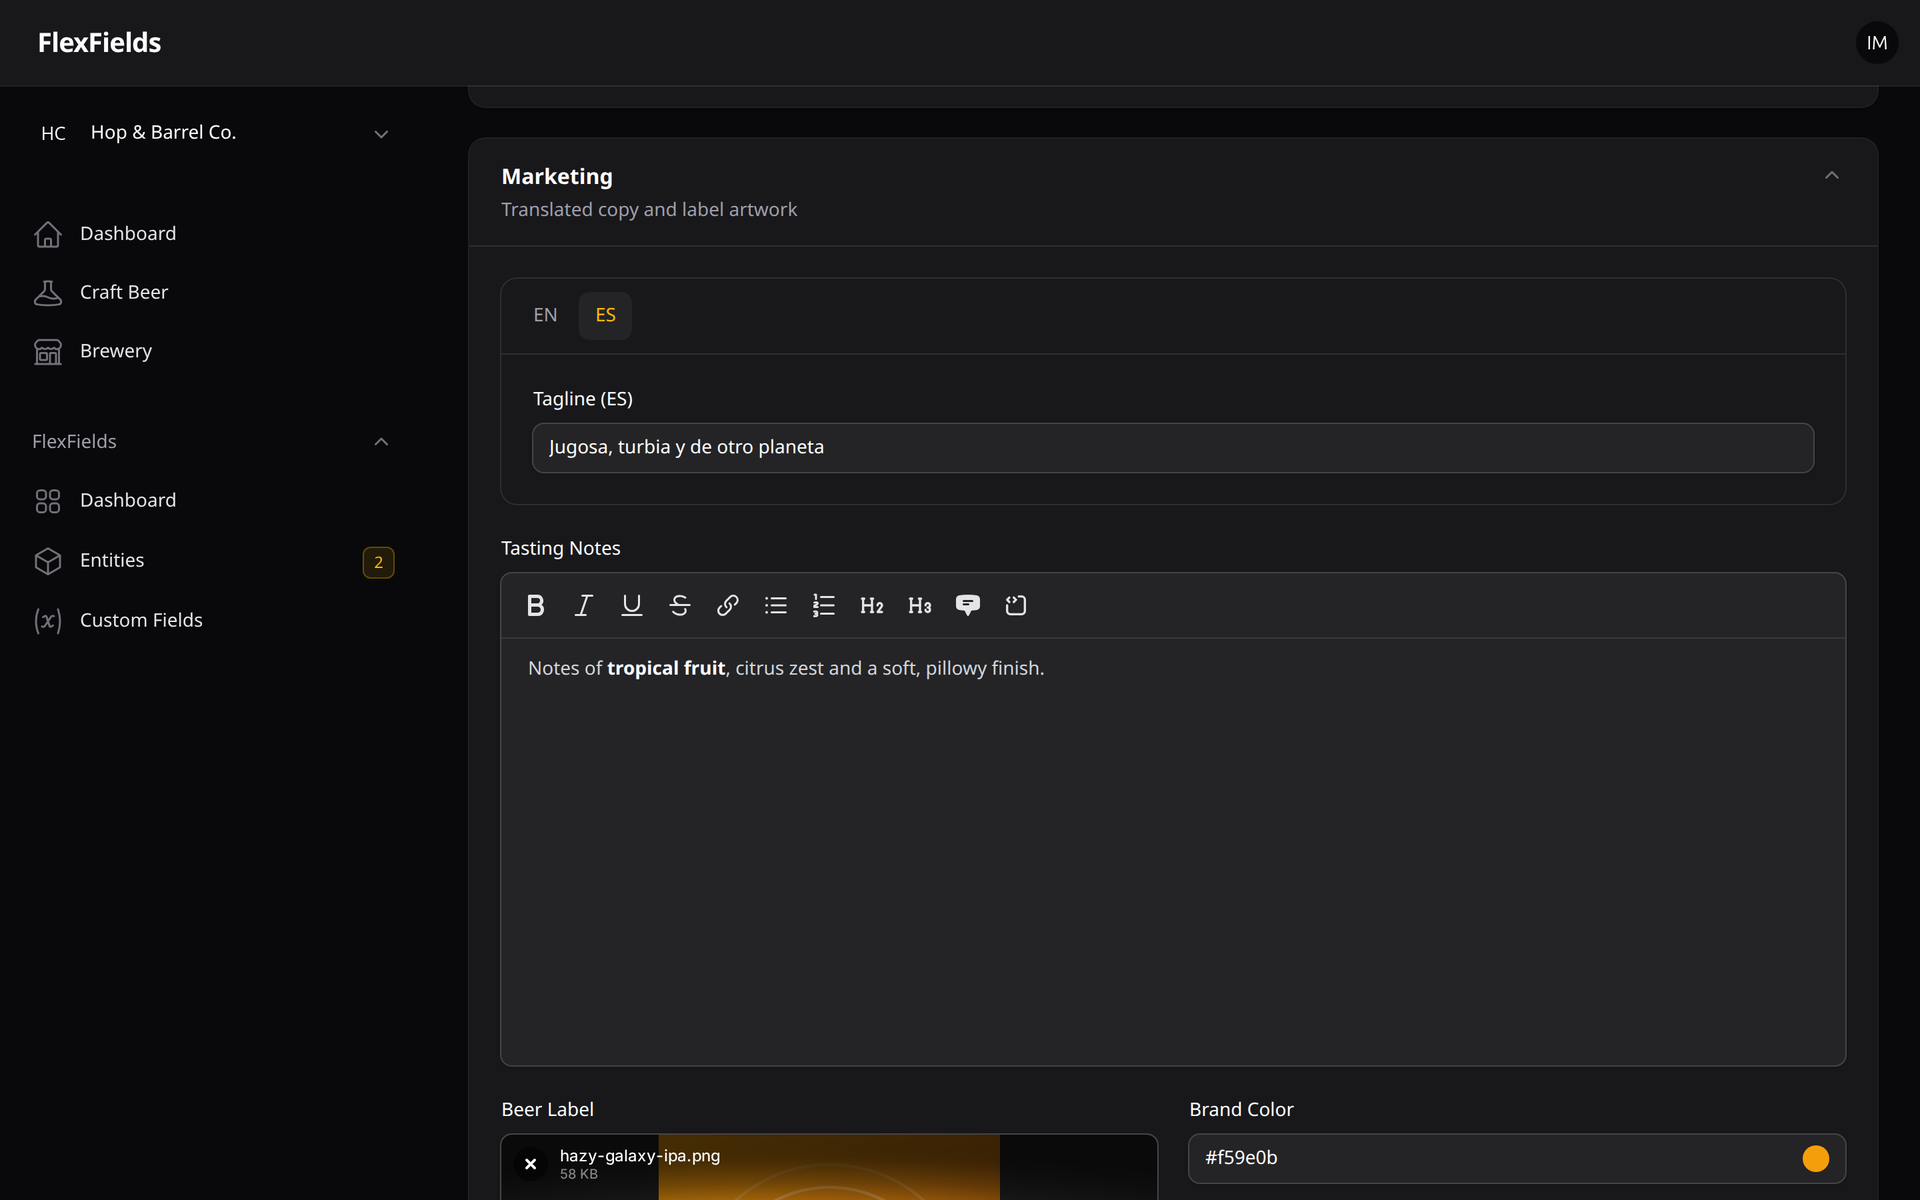The image size is (1920, 1200).
Task: Click the cube icon for Entities
Action: pos(47,561)
